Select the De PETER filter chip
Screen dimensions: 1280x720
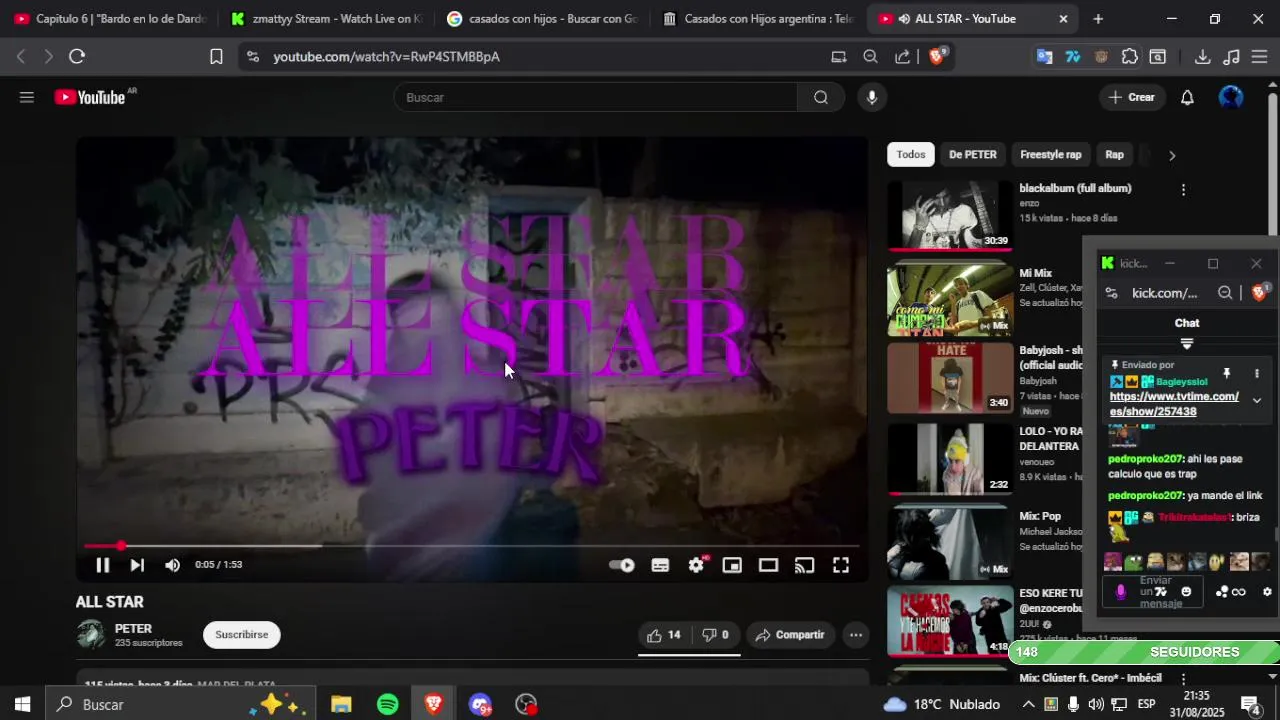pos(973,155)
